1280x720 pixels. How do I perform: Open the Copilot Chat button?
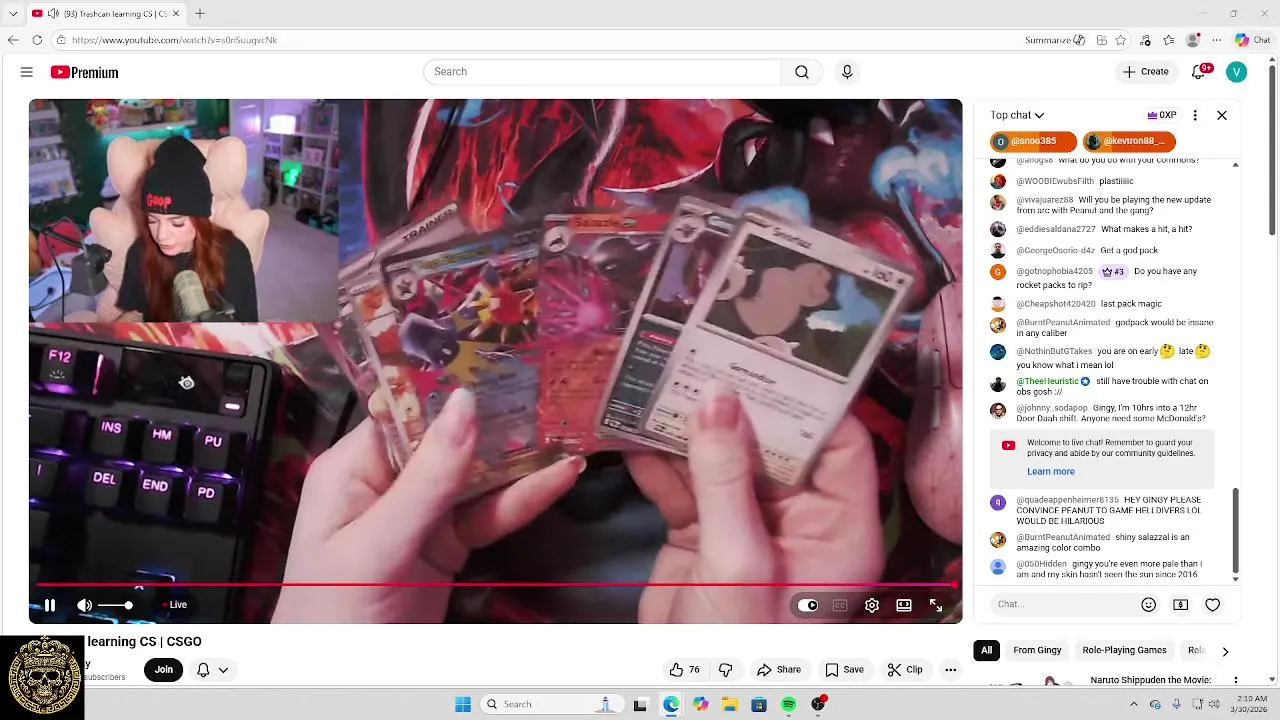point(1252,40)
